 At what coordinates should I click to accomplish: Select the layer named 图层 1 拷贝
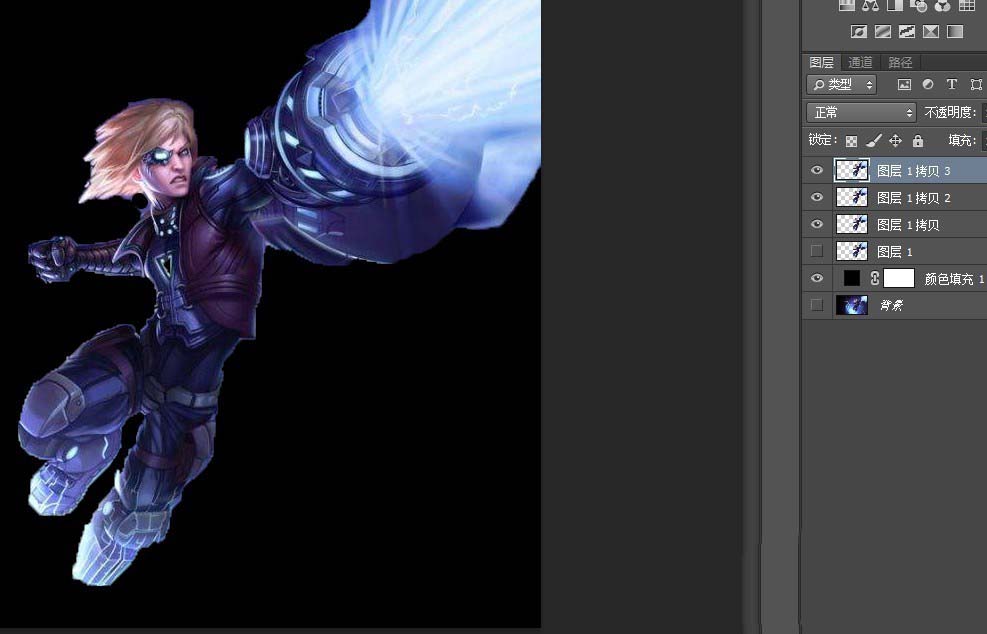click(x=908, y=225)
